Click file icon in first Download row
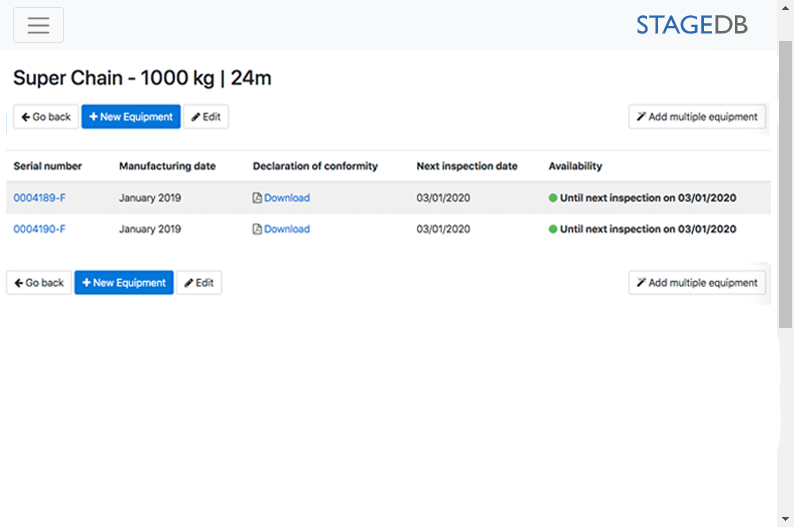Viewport: 794px width, 527px height. (x=257, y=198)
